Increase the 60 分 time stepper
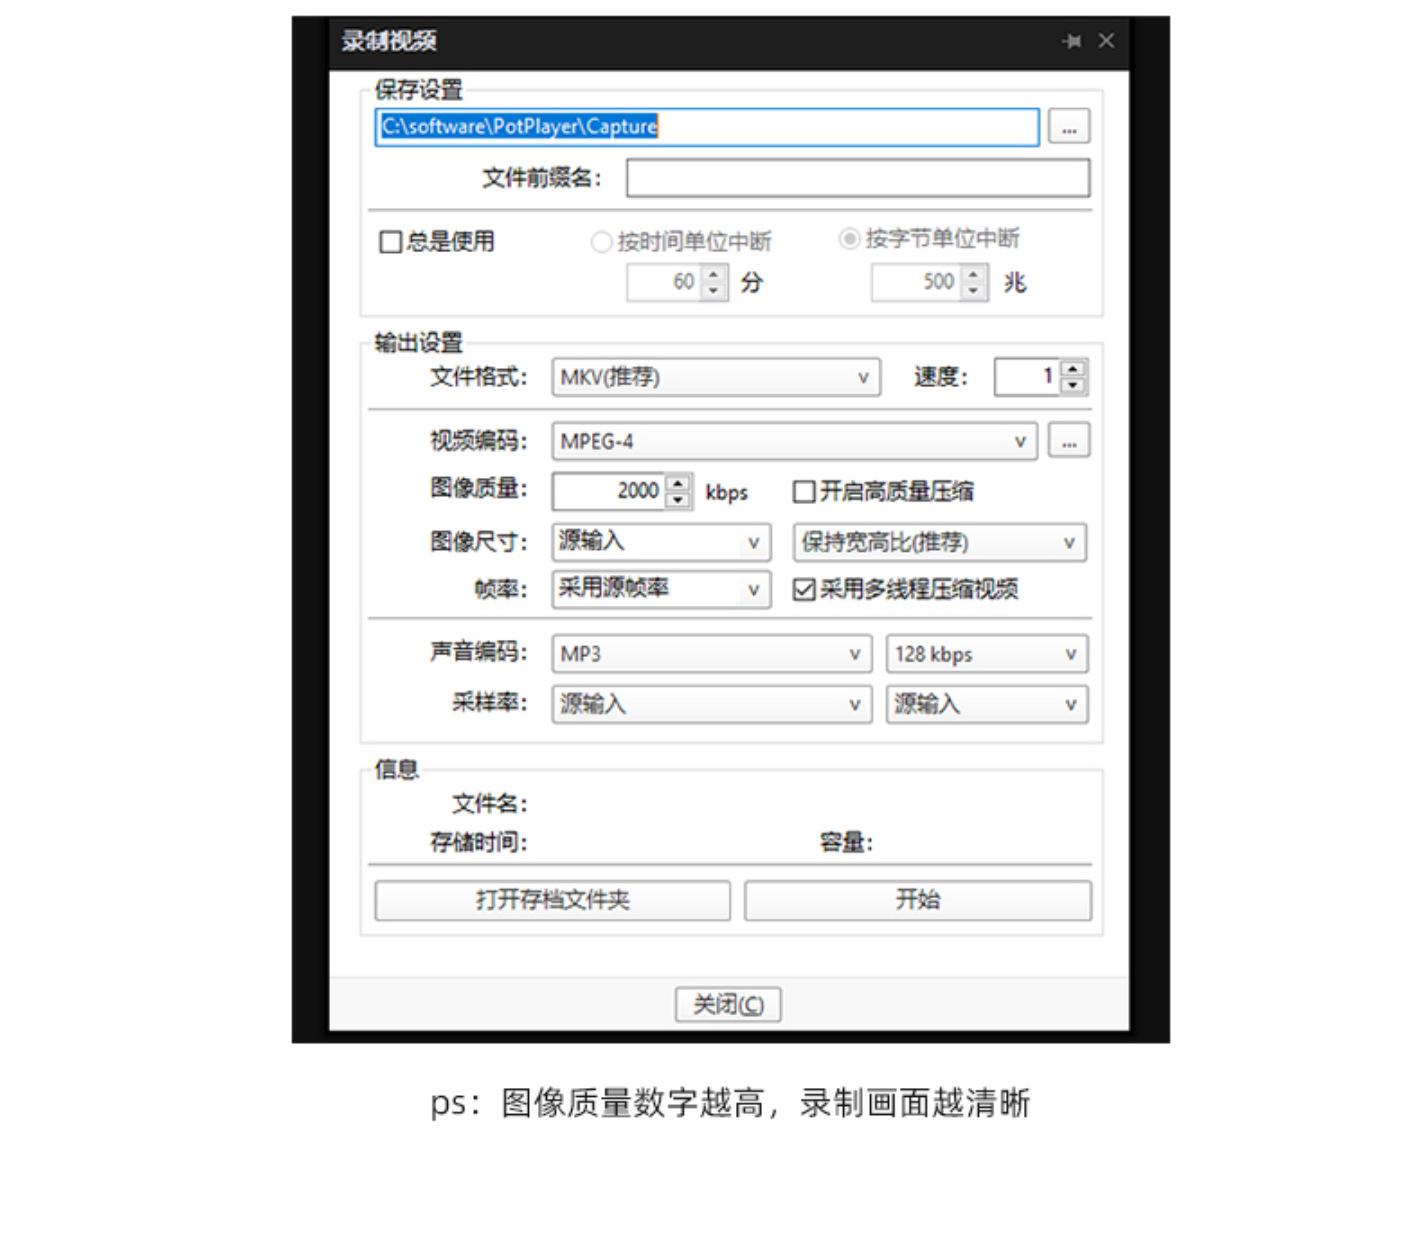1424x1245 pixels. pos(713,273)
